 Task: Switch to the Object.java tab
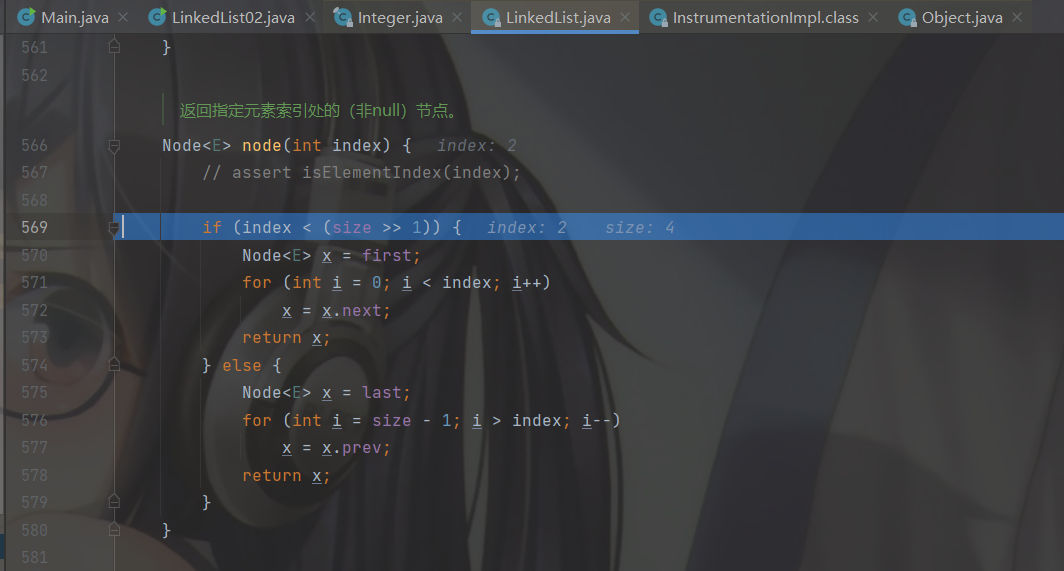pos(962,18)
